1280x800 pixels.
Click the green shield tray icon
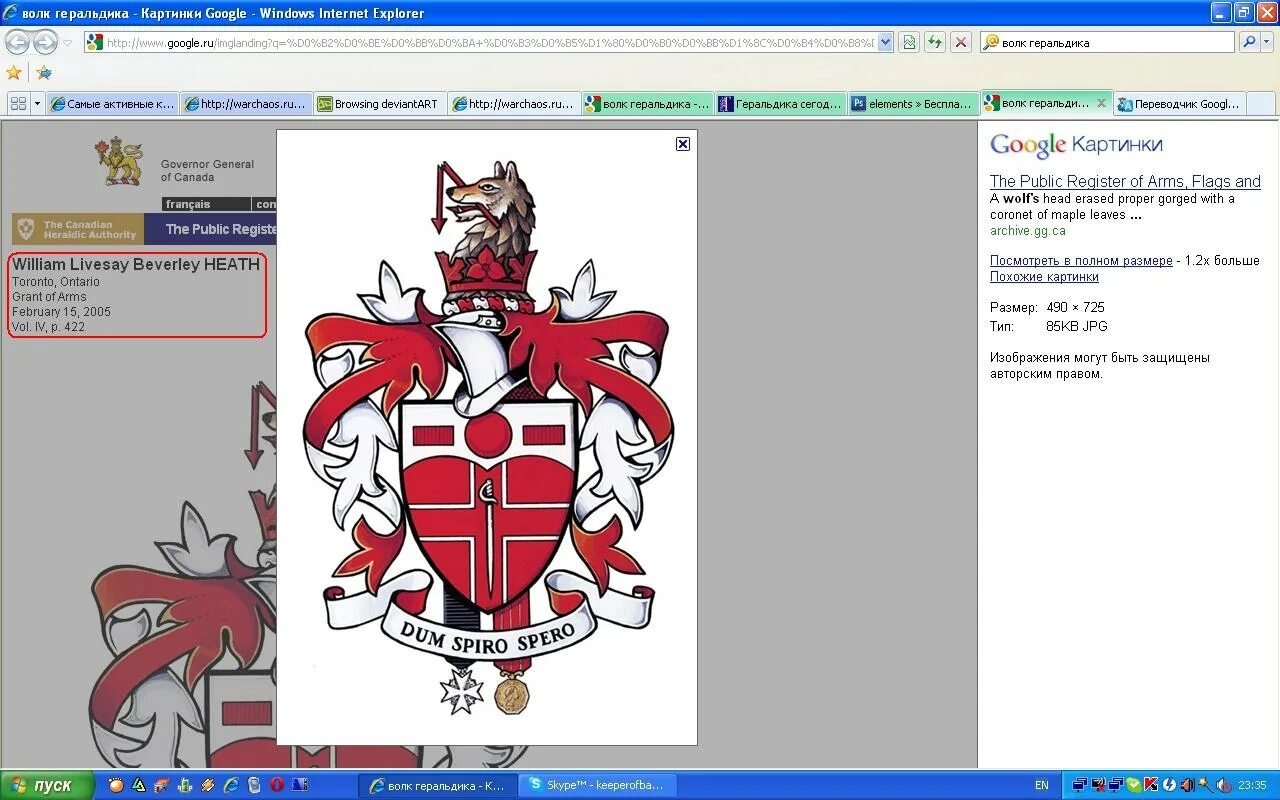click(1134, 785)
